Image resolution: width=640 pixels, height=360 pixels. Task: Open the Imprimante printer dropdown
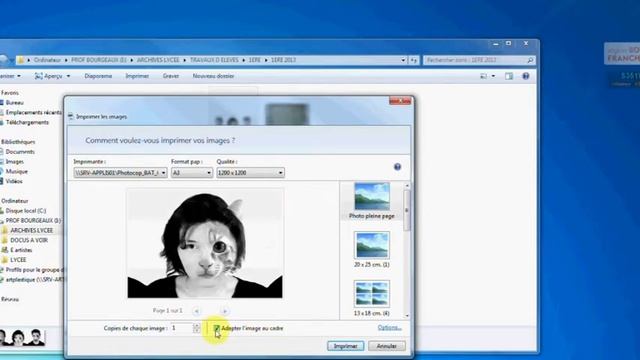[x=120, y=173]
